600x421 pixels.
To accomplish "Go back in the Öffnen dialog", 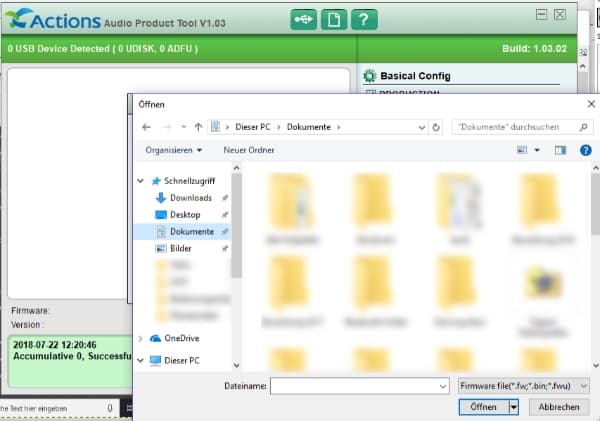I will (146, 127).
